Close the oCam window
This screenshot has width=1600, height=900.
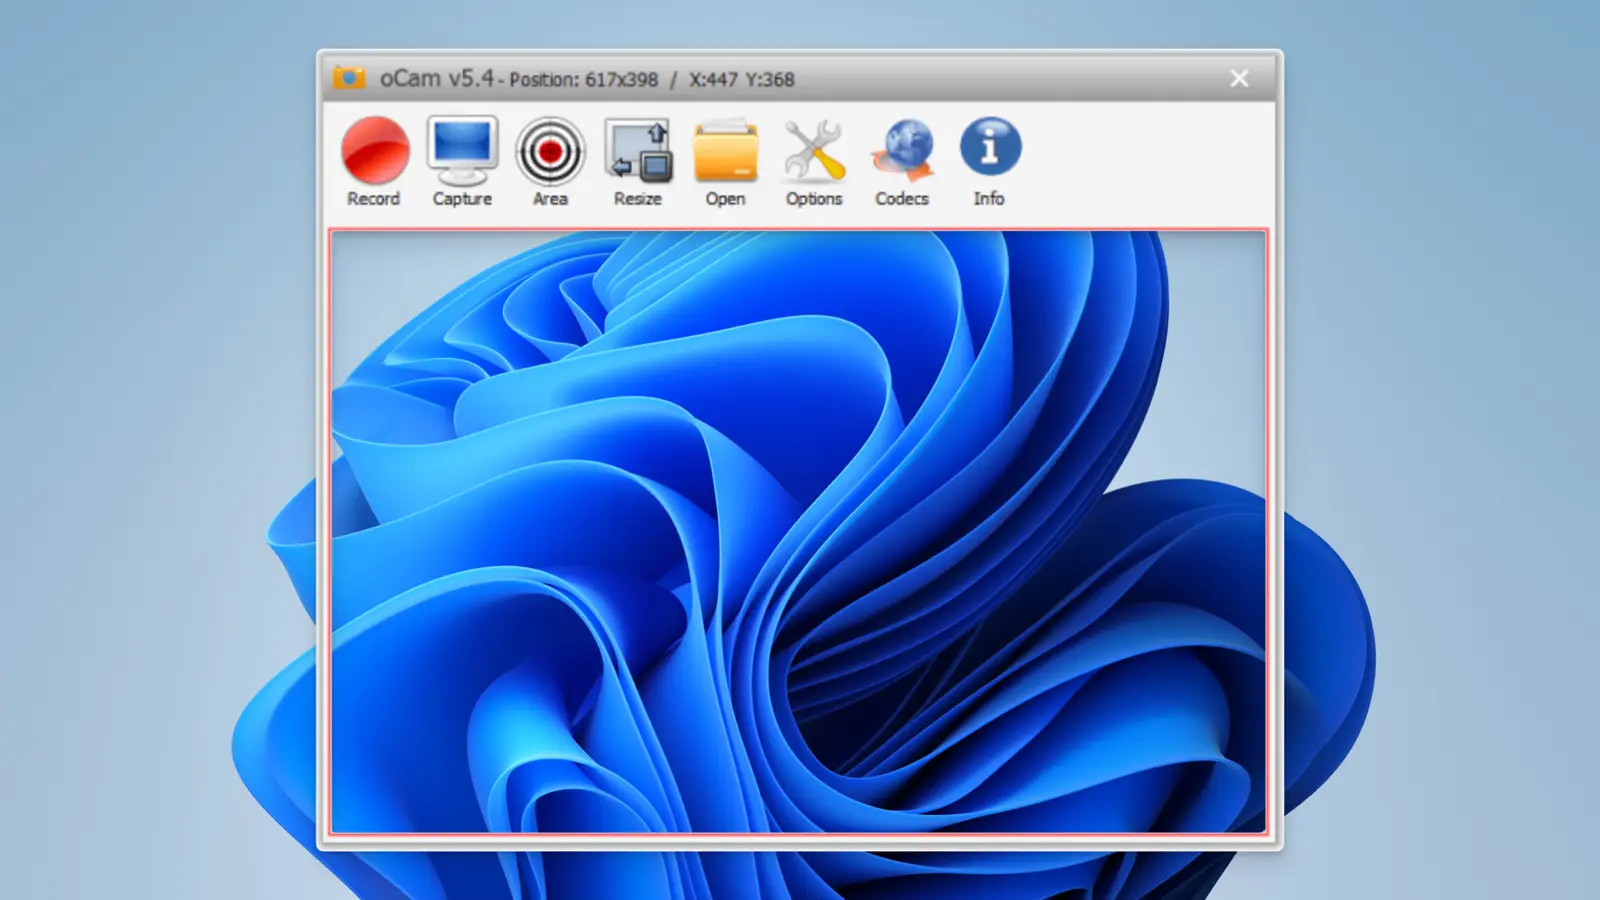click(x=1239, y=78)
